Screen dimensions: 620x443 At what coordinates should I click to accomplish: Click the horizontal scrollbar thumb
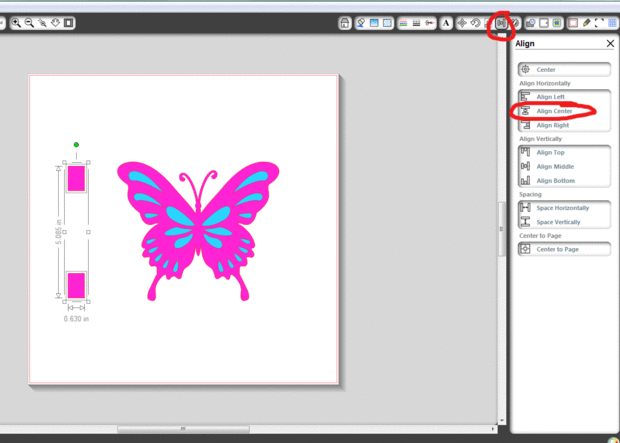coord(183,429)
